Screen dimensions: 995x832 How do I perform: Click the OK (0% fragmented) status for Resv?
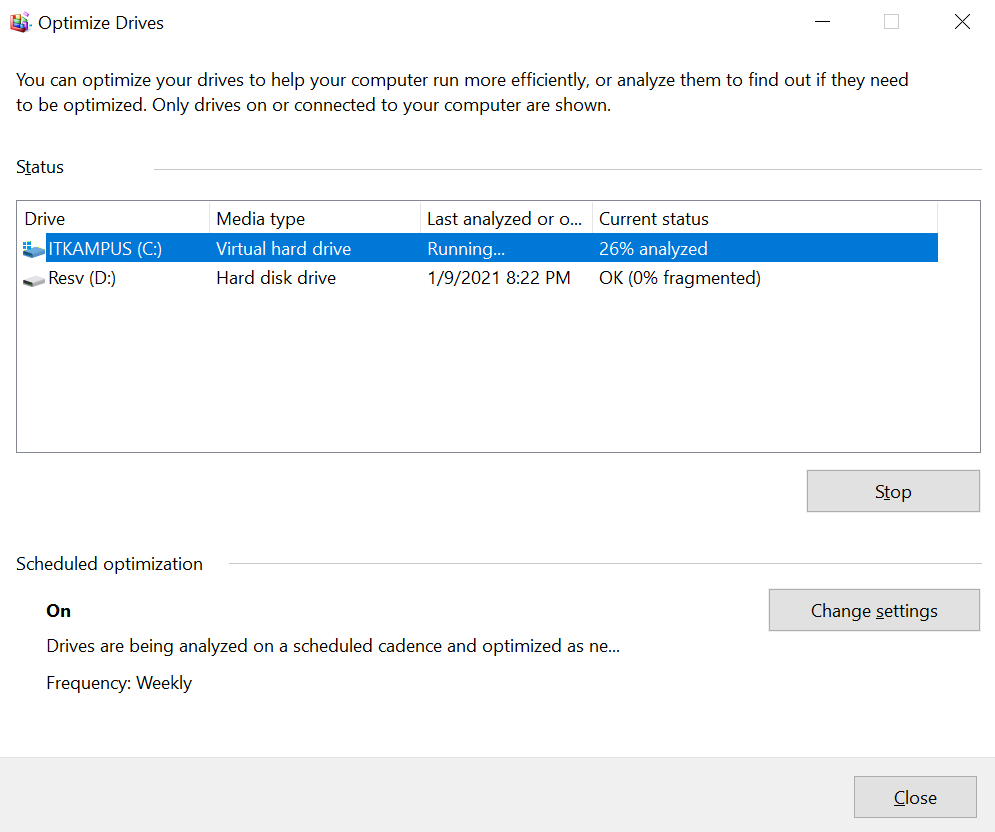coord(680,278)
